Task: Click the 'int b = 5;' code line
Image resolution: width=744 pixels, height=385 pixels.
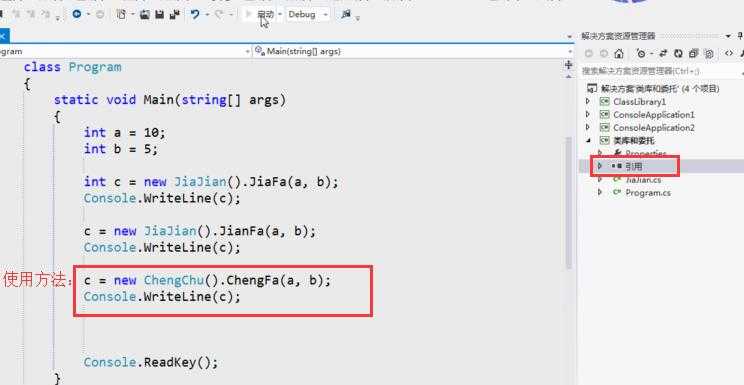Action: [x=121, y=149]
